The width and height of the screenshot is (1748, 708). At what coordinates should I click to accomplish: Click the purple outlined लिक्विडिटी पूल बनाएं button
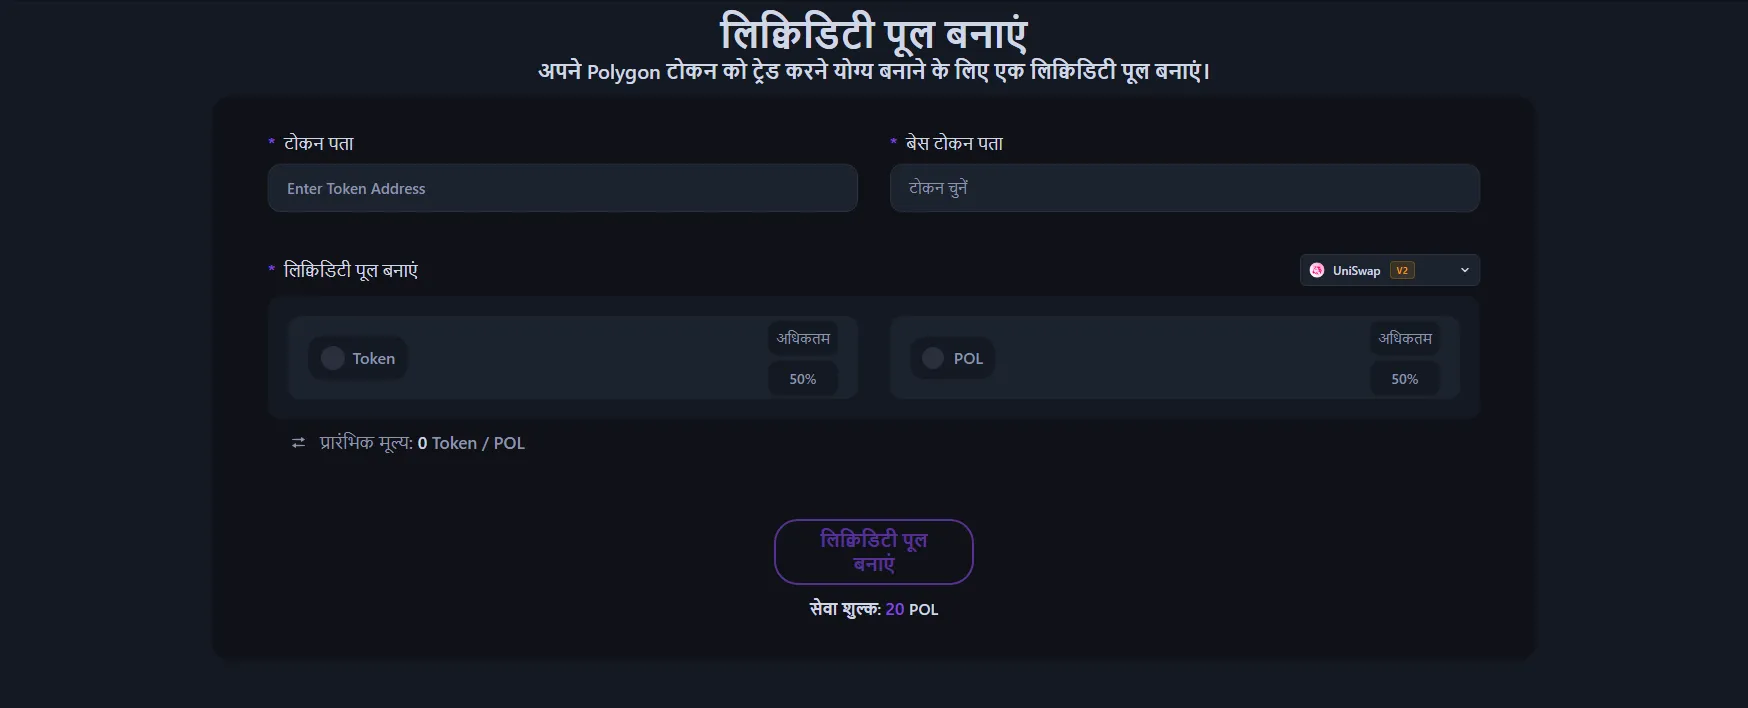873,551
